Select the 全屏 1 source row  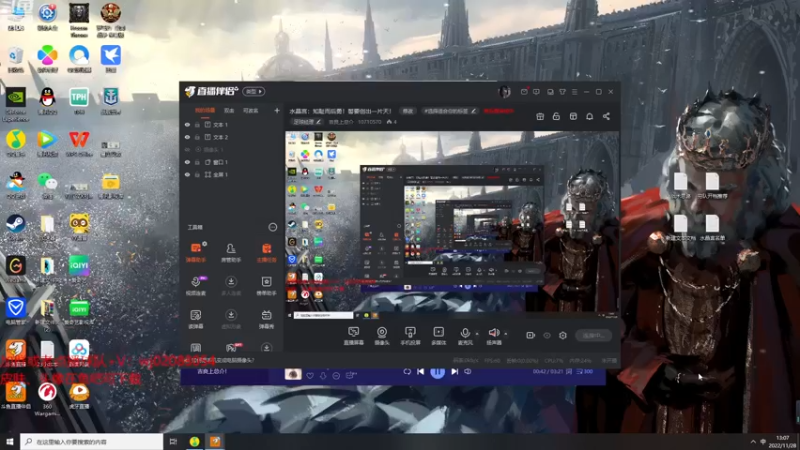click(232, 174)
